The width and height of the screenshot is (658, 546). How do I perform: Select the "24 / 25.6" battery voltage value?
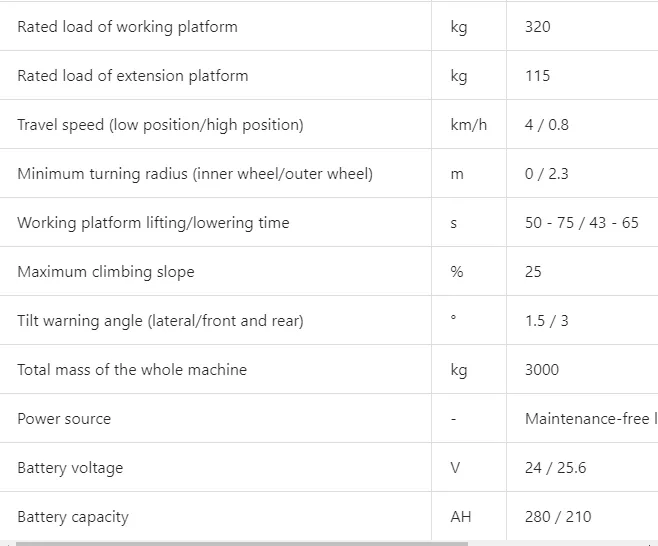(554, 468)
